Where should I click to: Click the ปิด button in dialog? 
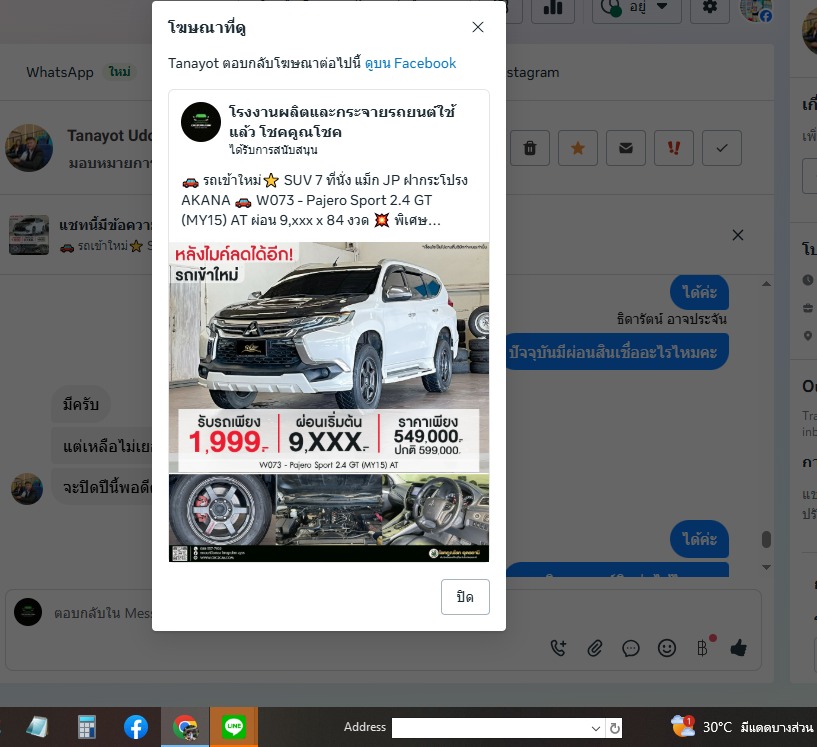click(465, 597)
